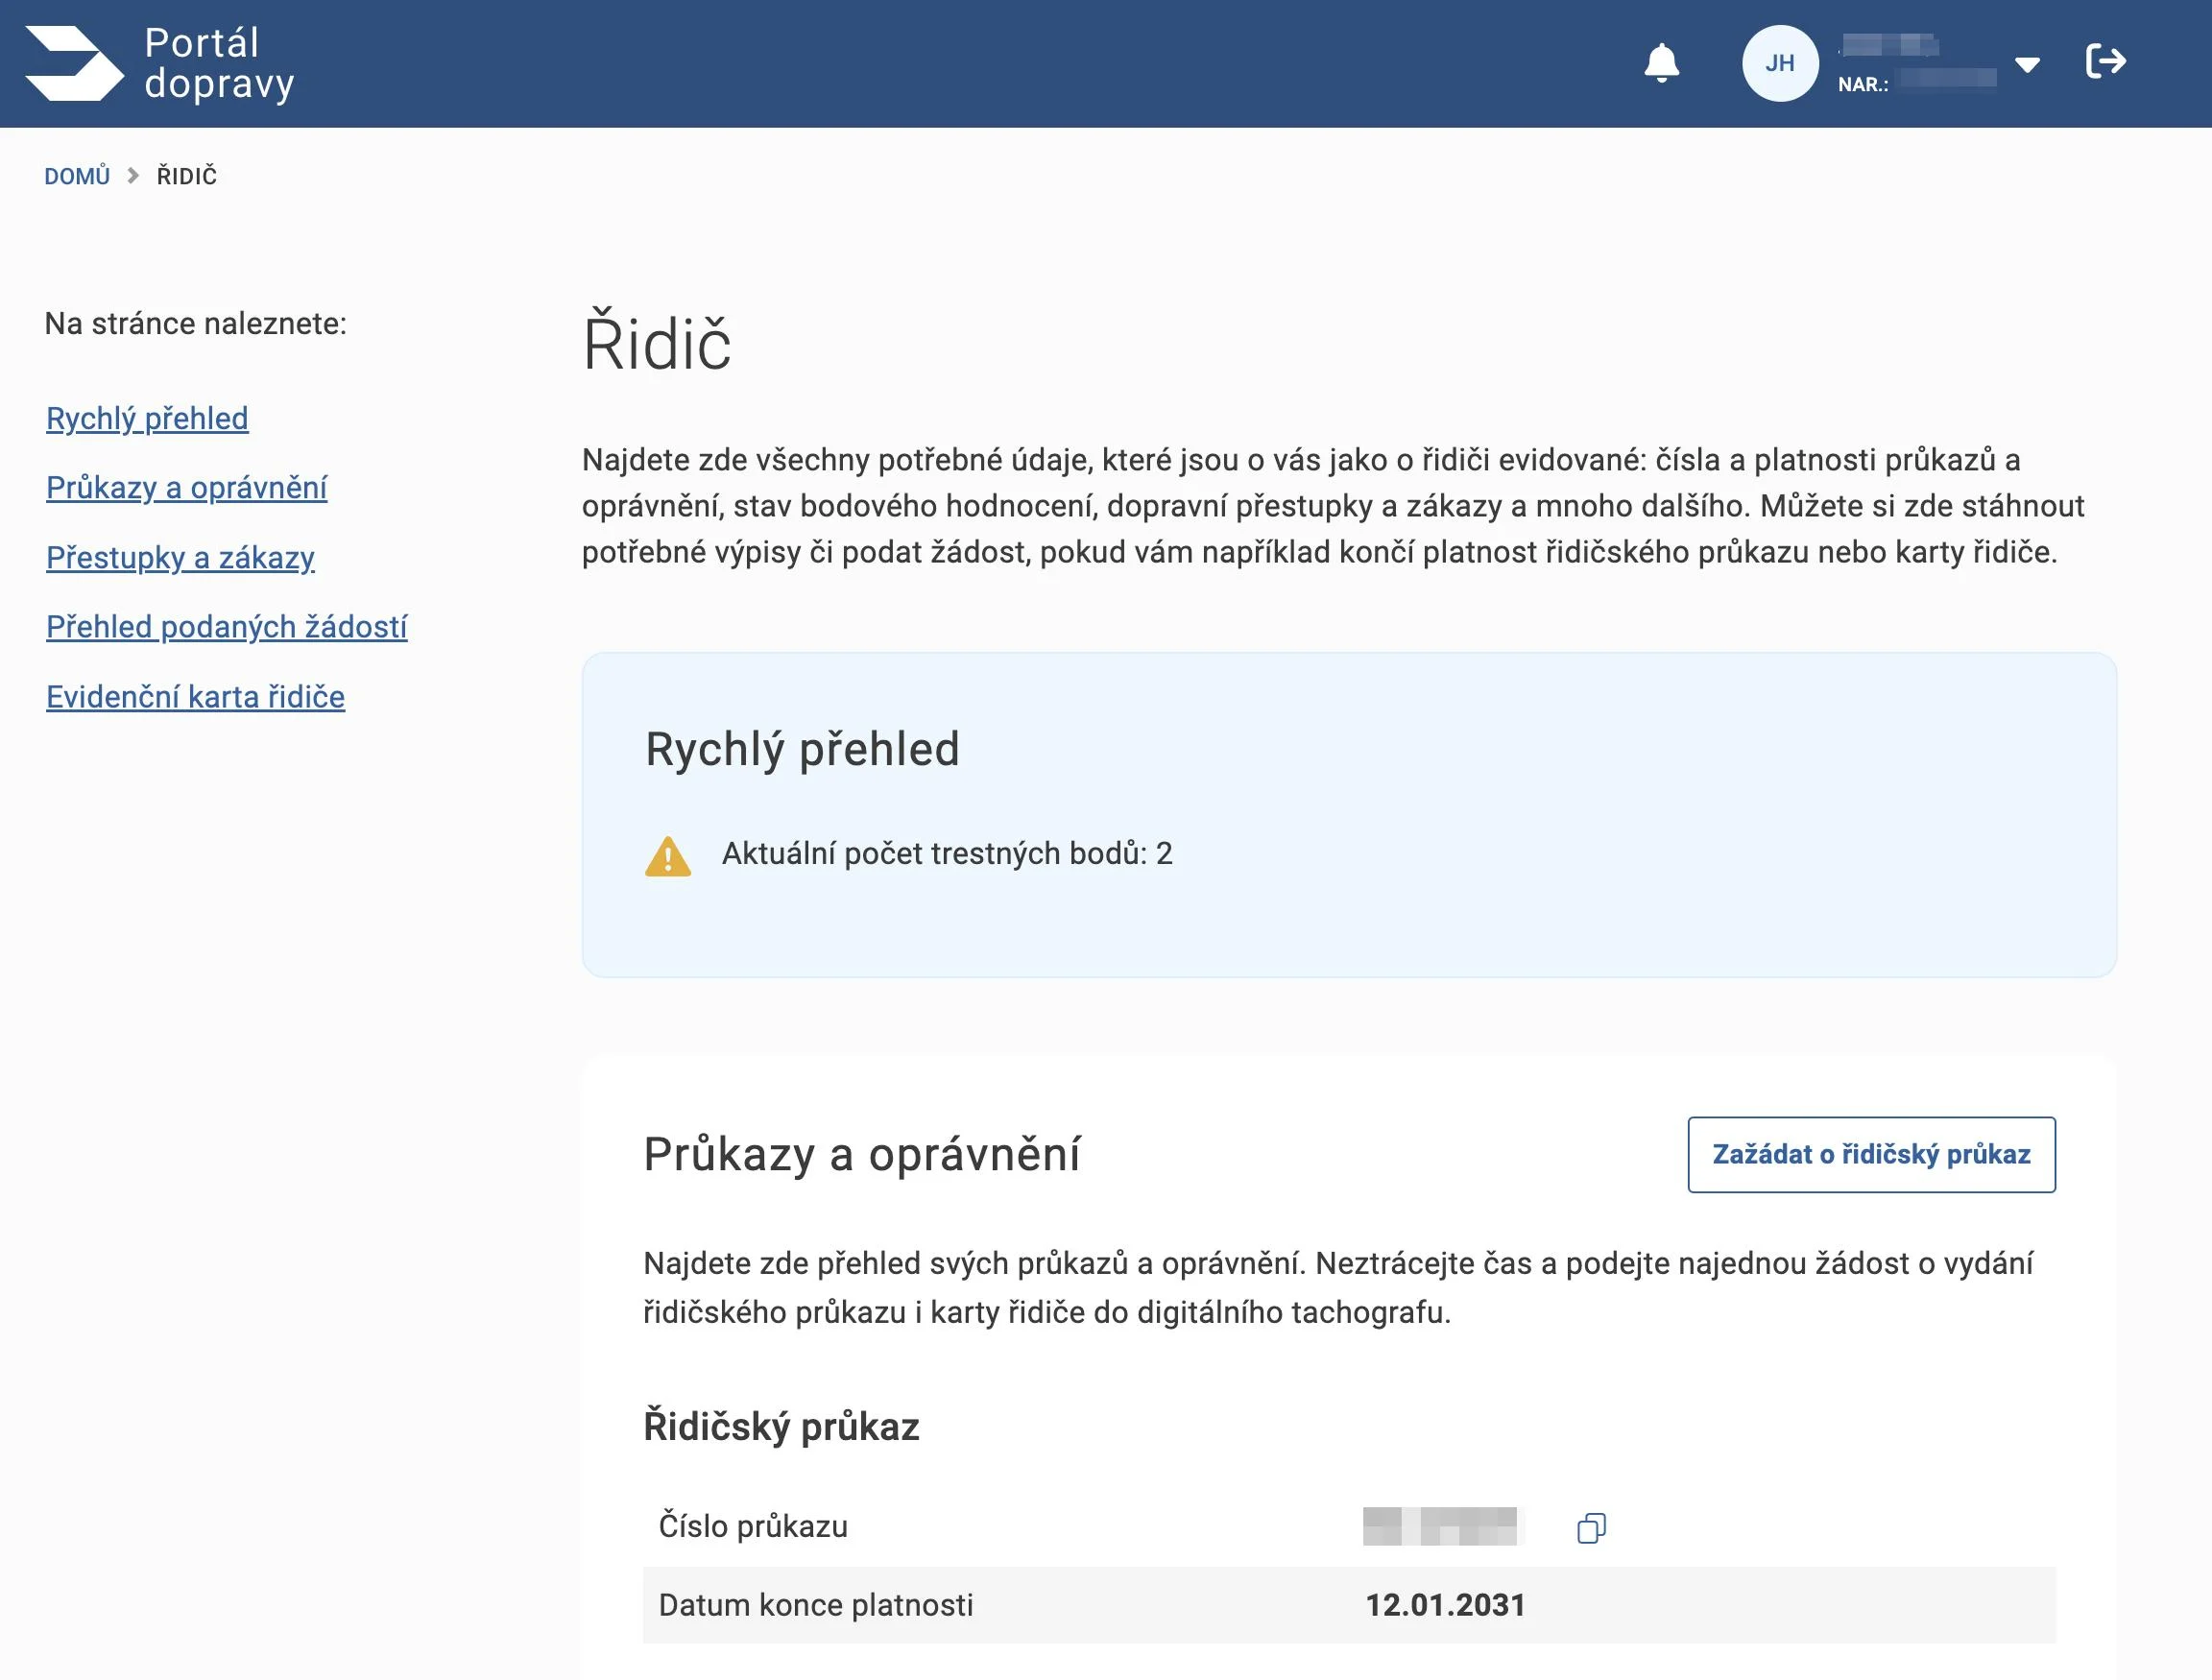Open the notifications bell

click(x=1661, y=63)
